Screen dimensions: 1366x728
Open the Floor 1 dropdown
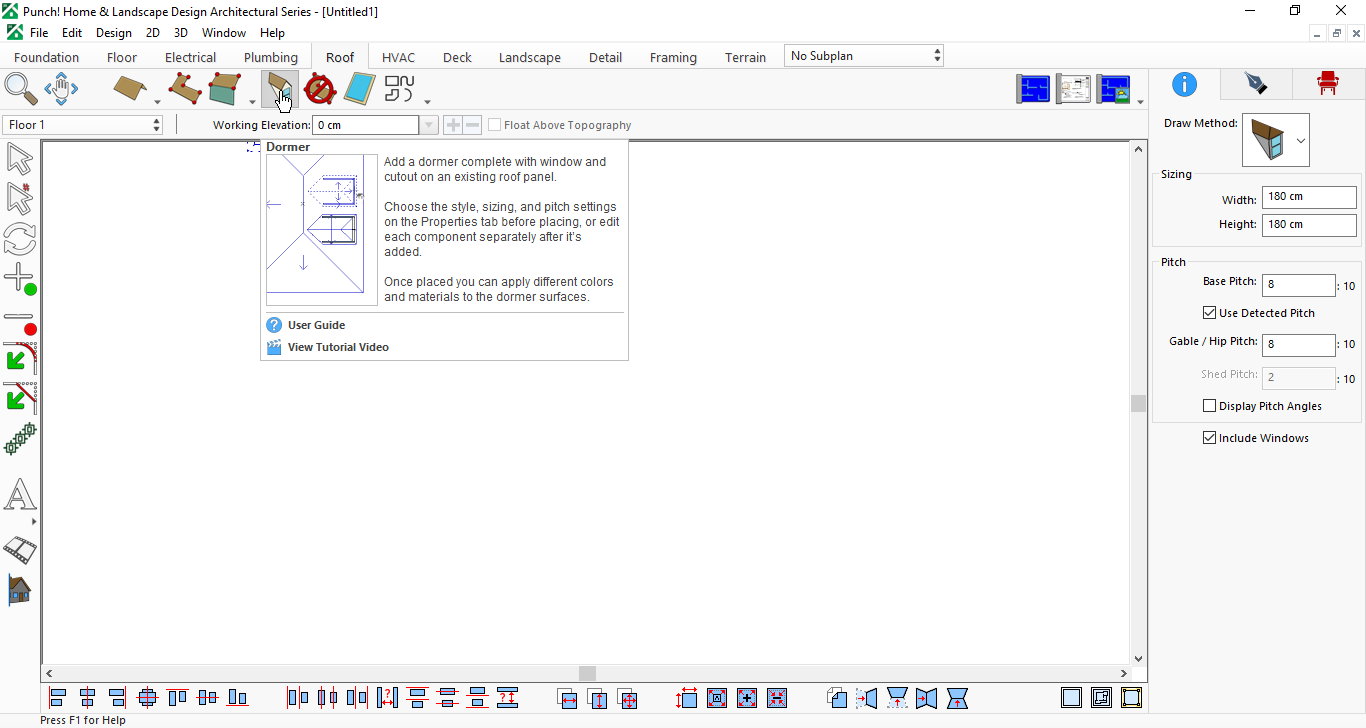(x=82, y=125)
